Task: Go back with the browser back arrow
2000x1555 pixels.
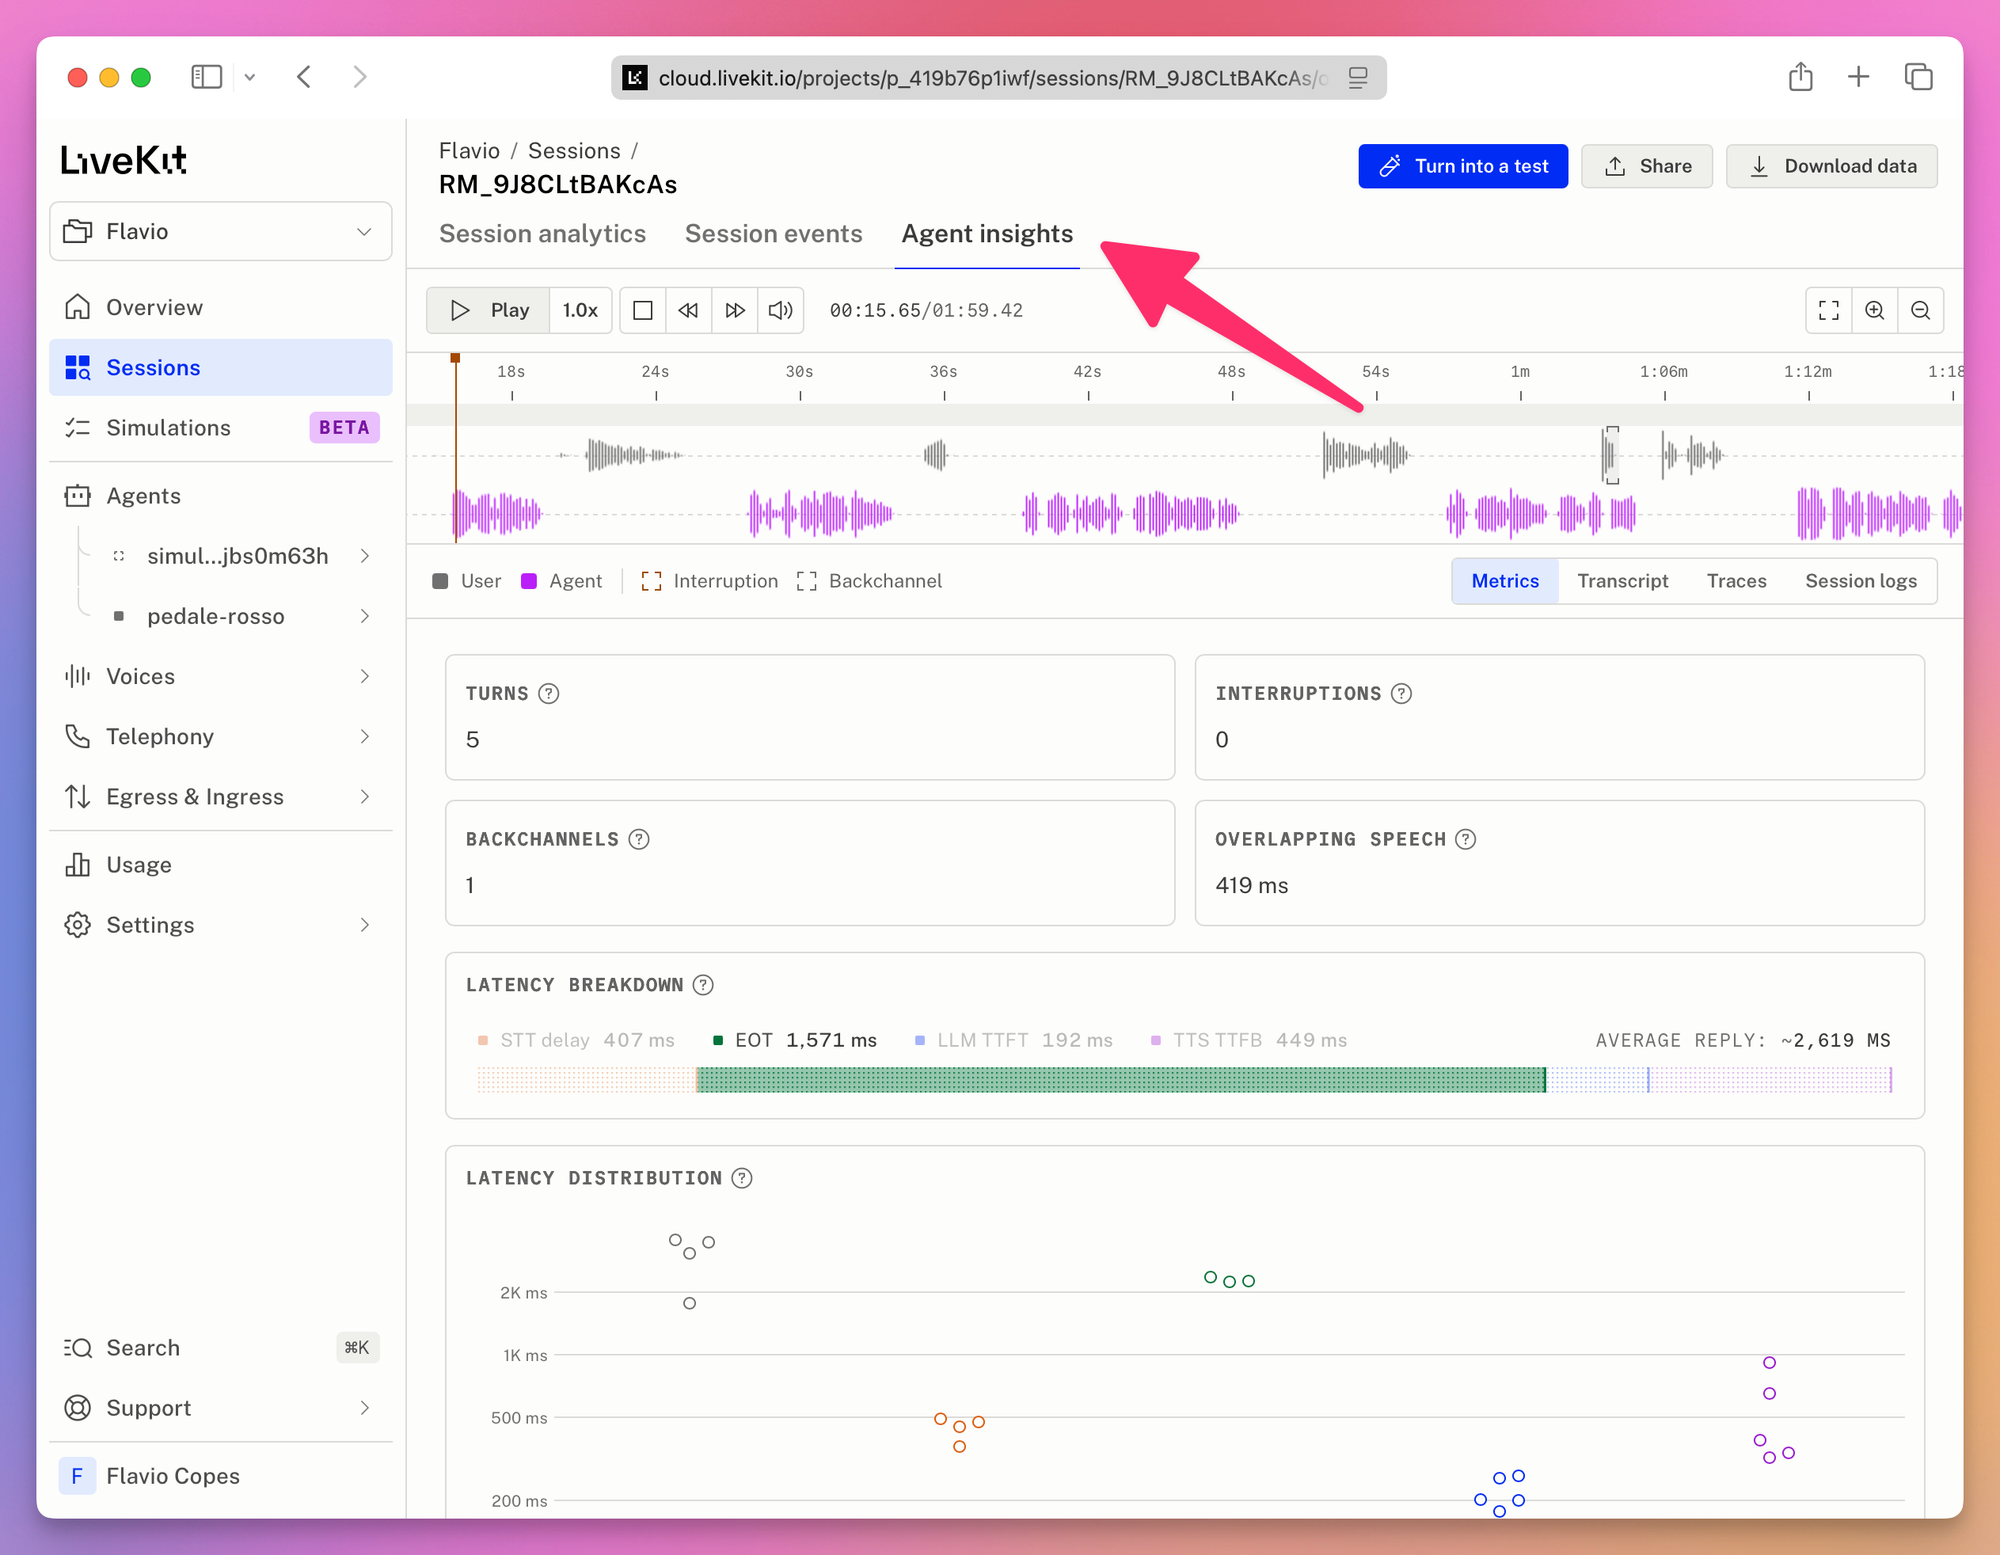Action: [x=304, y=77]
